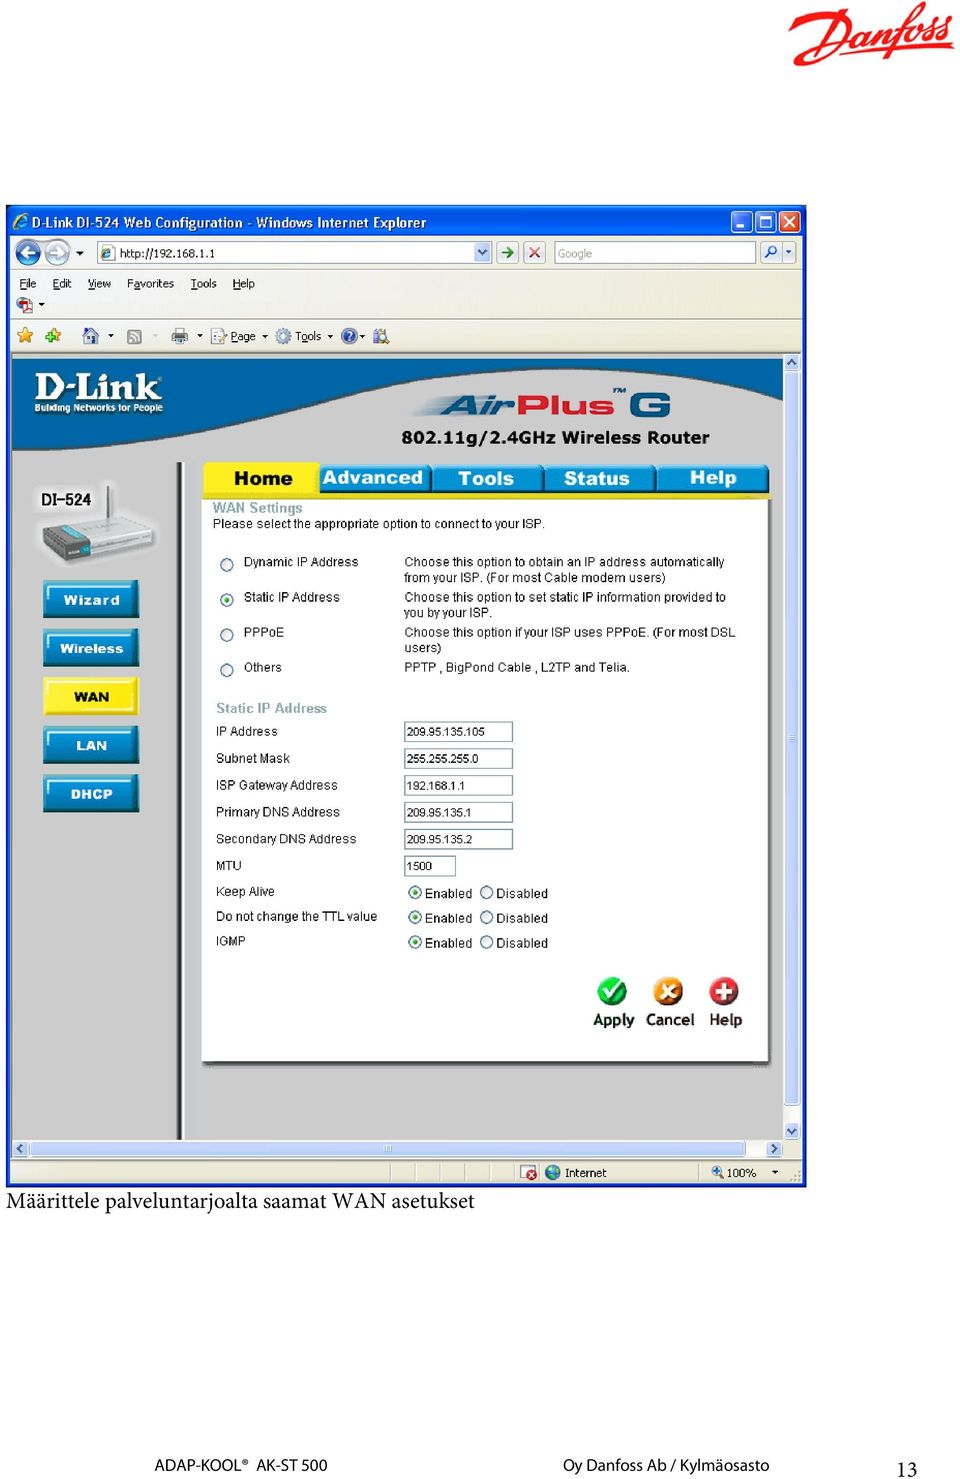Click the ISP Gateway Address field
Image resolution: width=960 pixels, height=1479 pixels.
click(458, 786)
